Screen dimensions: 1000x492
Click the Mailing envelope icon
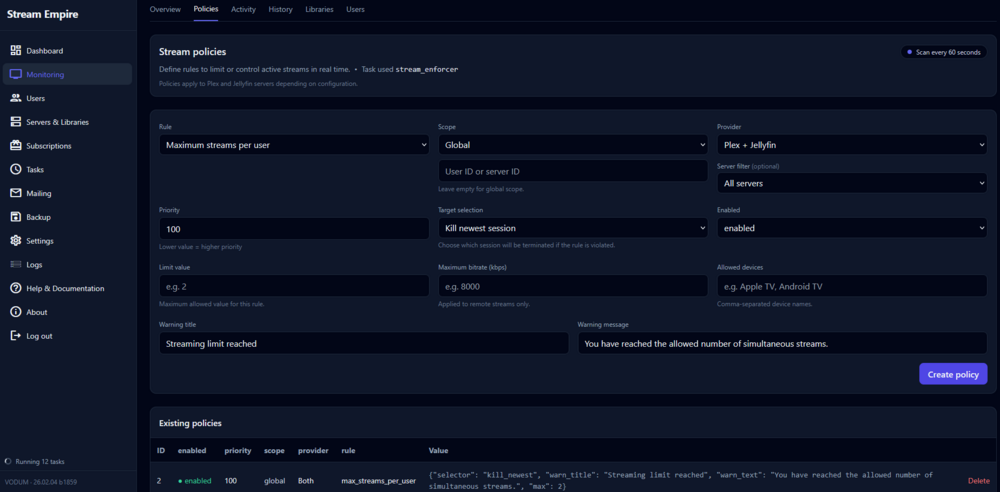click(x=16, y=193)
